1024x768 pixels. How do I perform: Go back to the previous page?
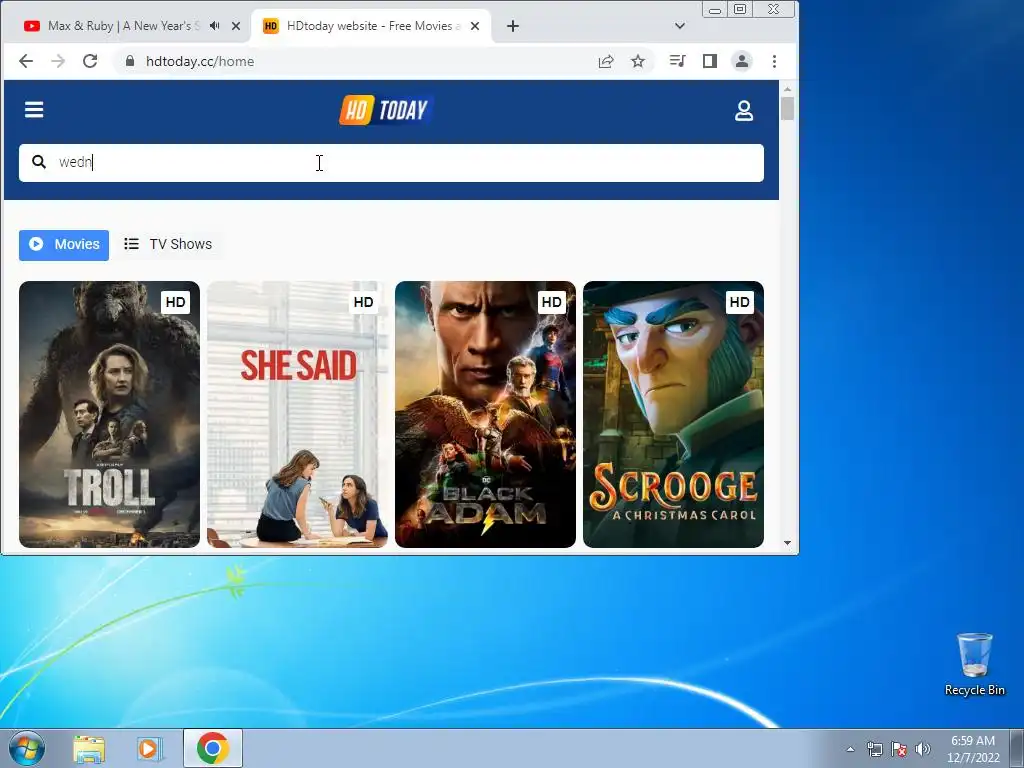point(26,61)
